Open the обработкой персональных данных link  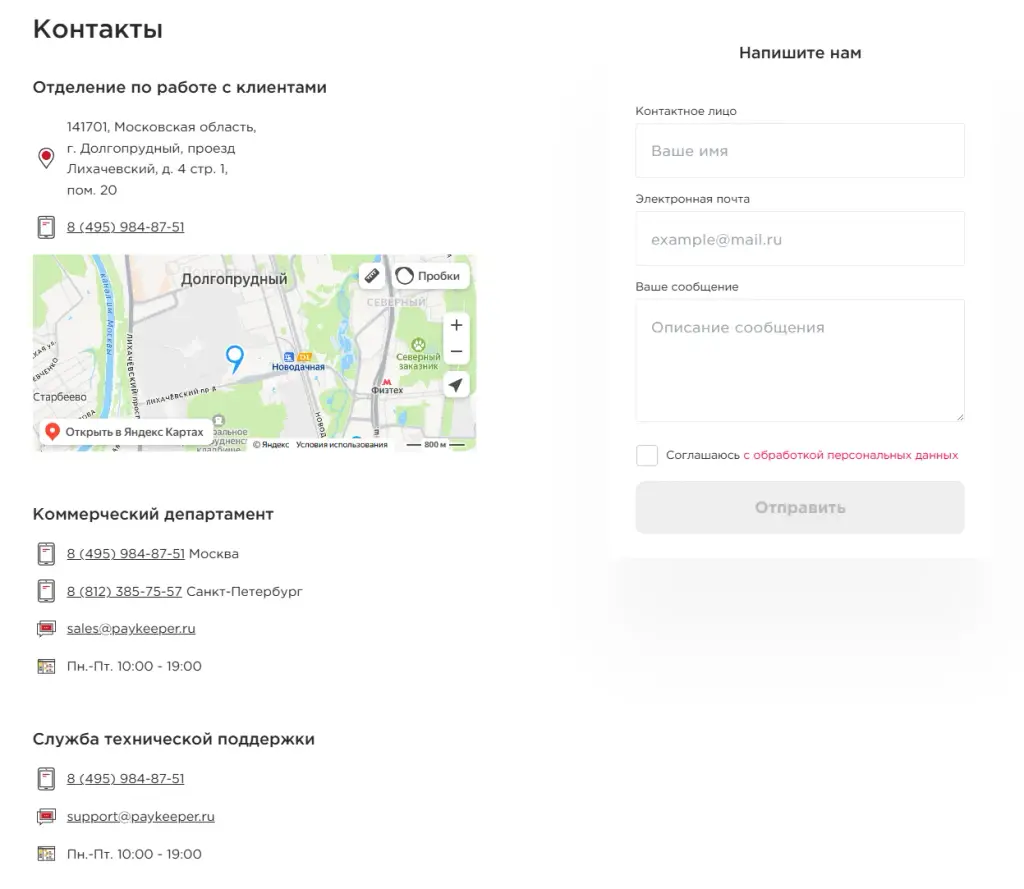tap(850, 455)
